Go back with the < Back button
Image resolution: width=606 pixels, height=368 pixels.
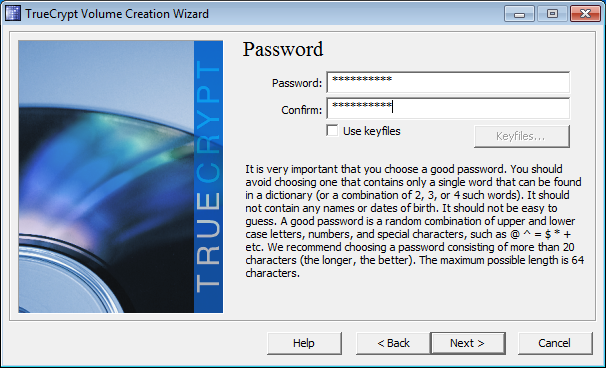(393, 343)
